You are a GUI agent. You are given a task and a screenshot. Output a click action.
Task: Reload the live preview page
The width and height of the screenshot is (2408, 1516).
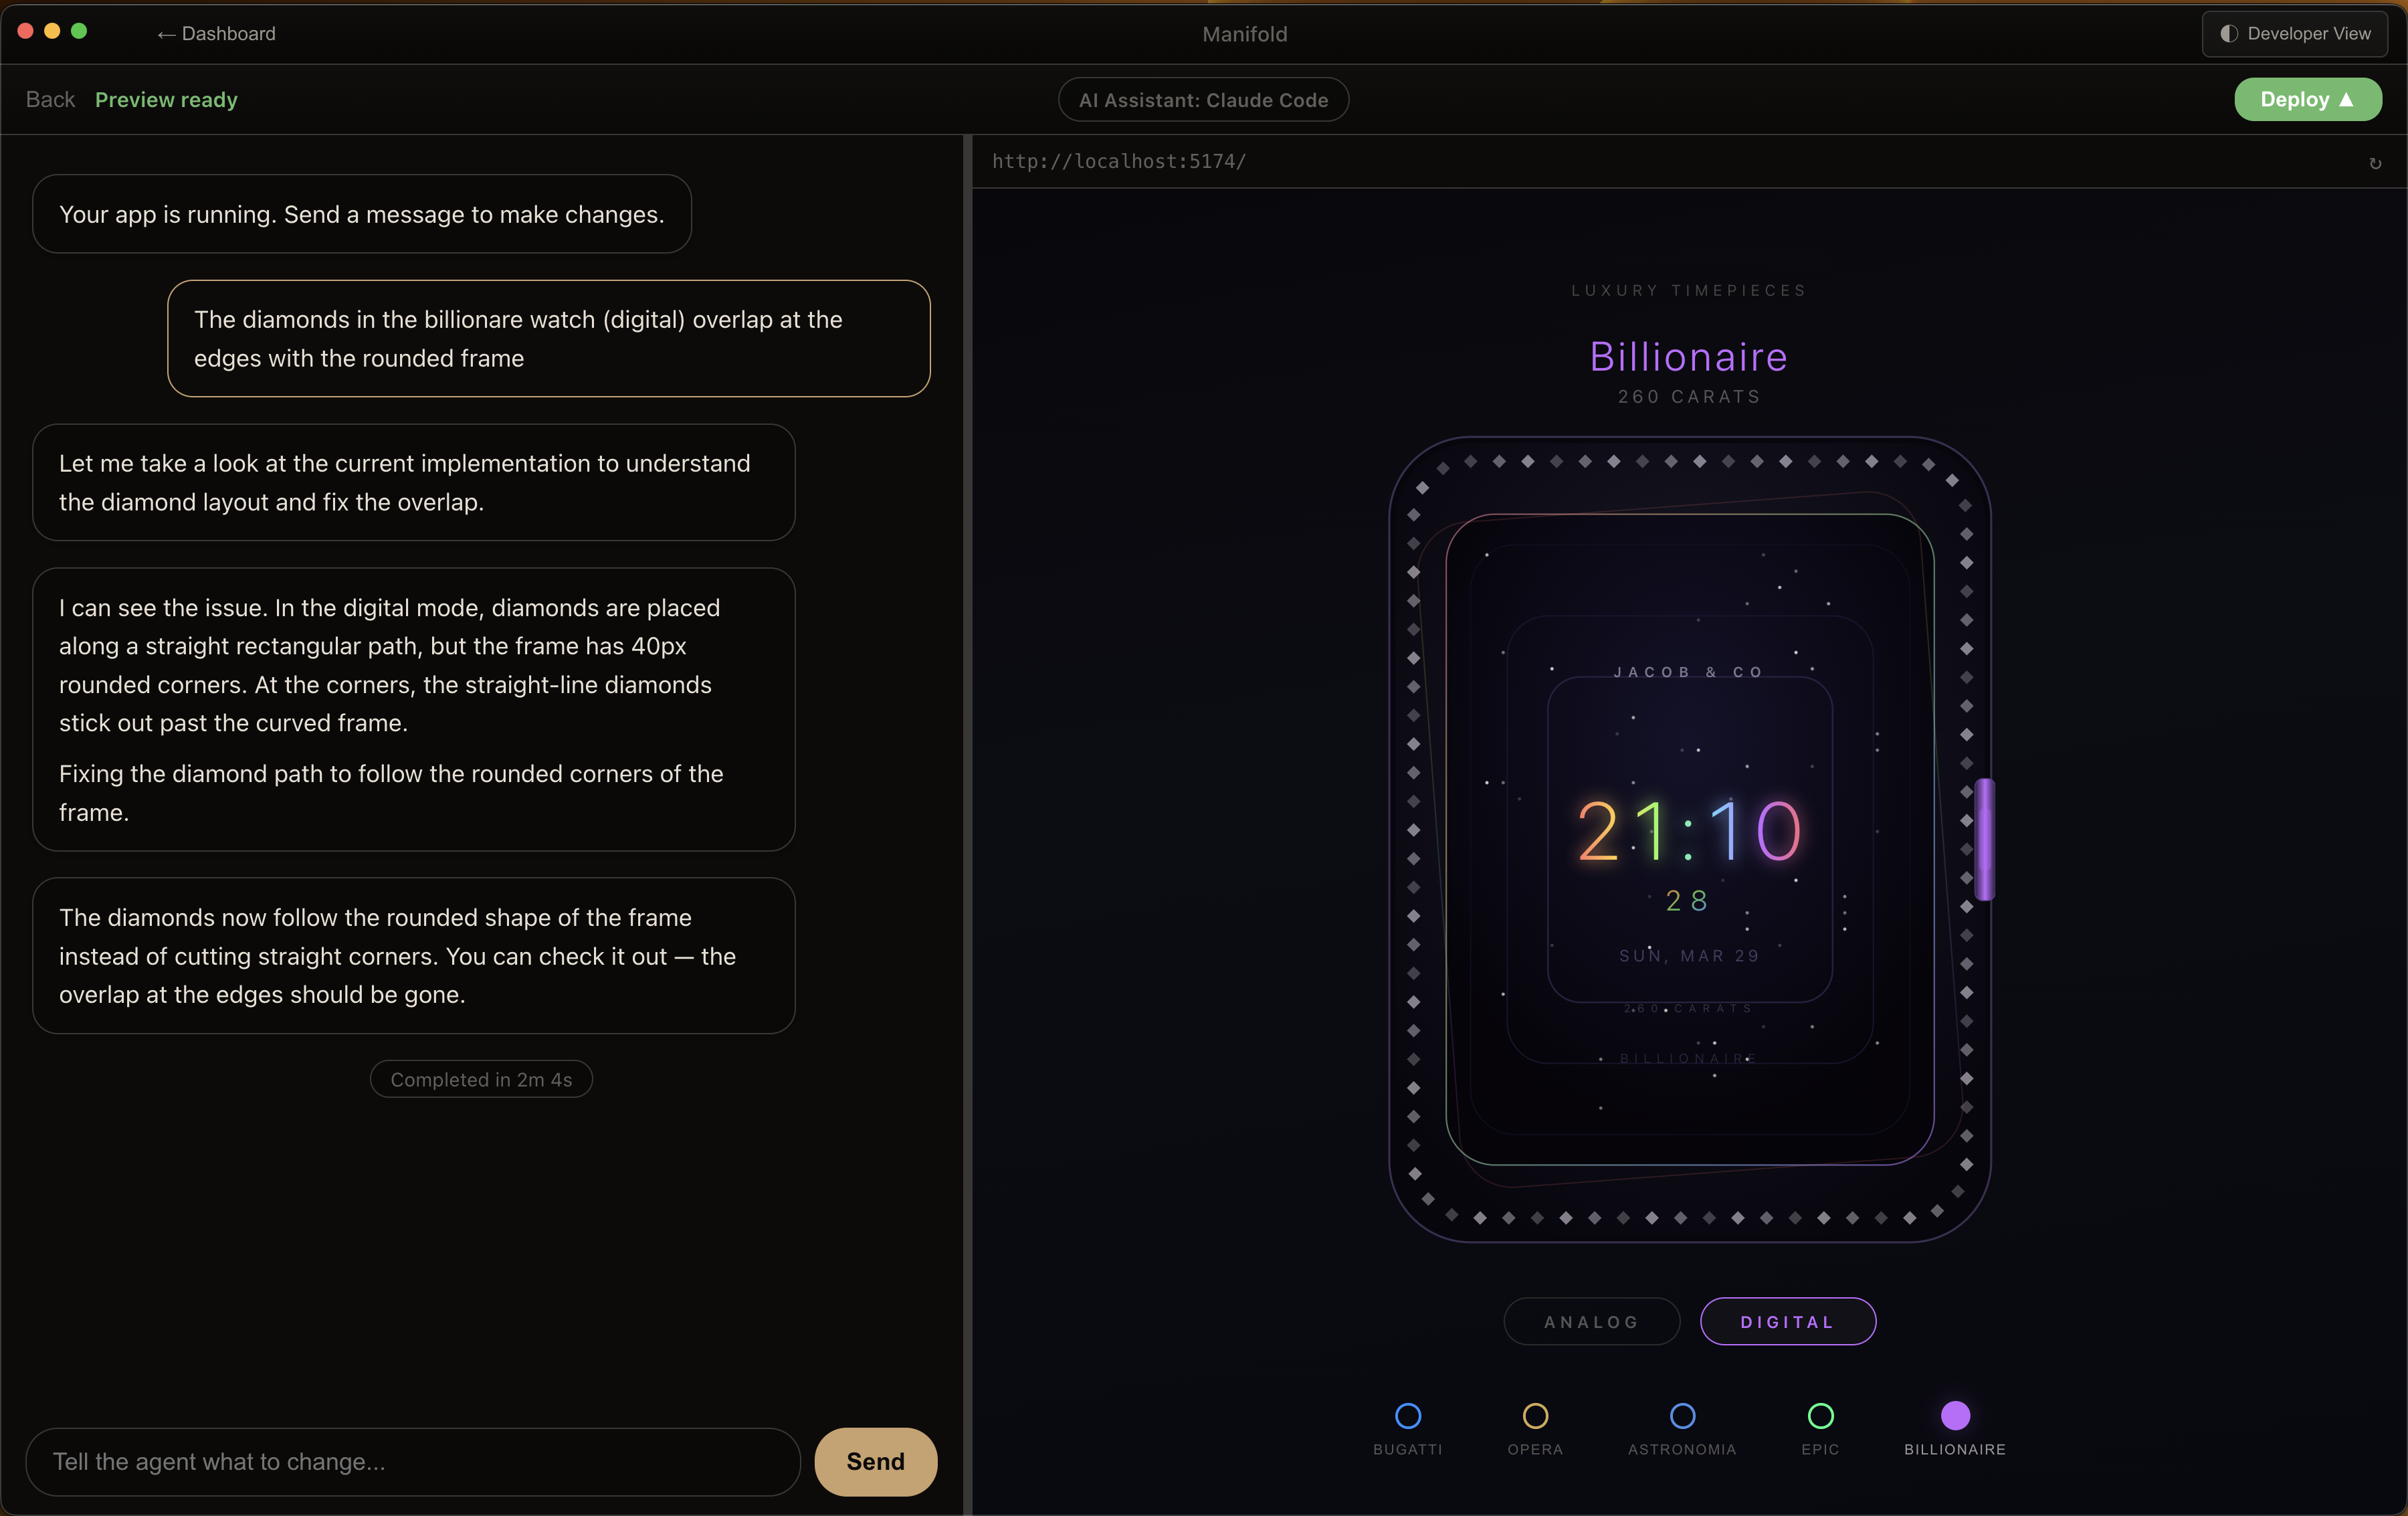[x=2376, y=163]
